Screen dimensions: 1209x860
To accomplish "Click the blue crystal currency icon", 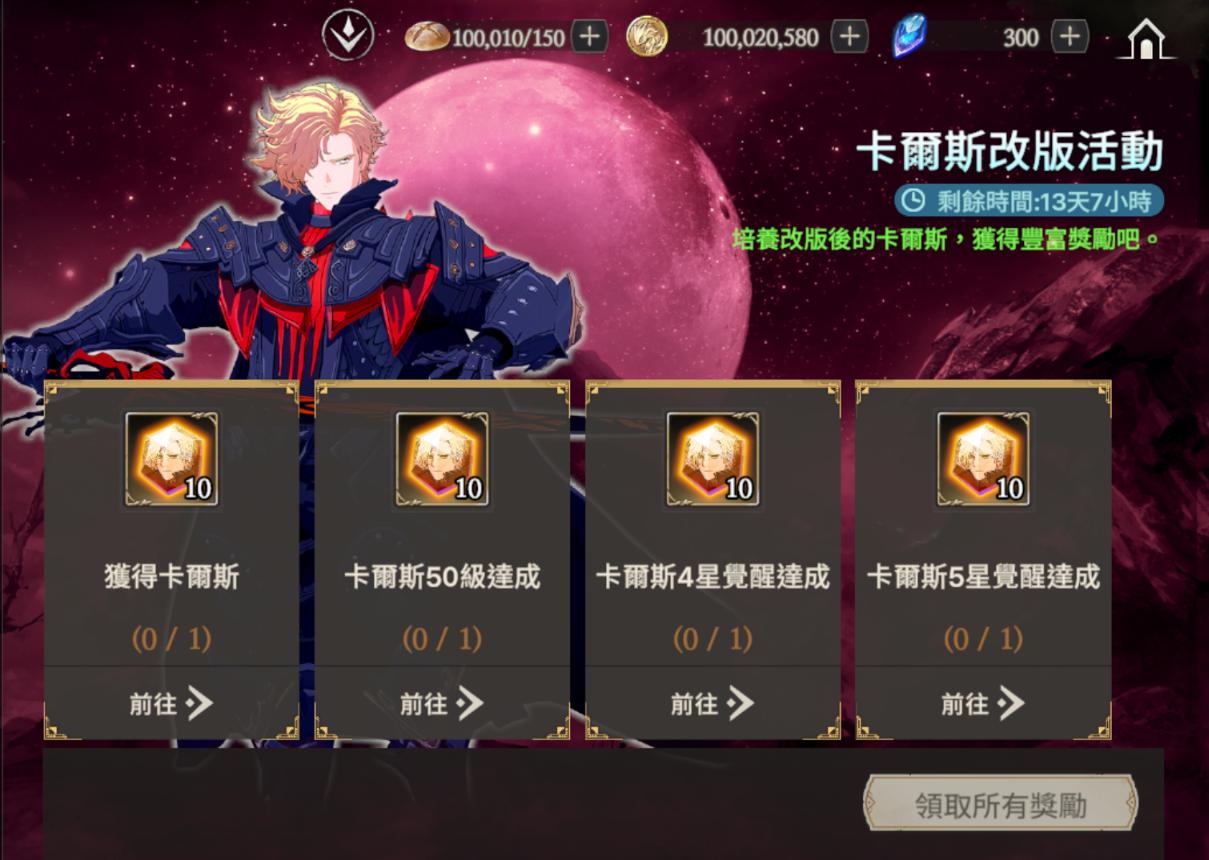I will (x=910, y=36).
